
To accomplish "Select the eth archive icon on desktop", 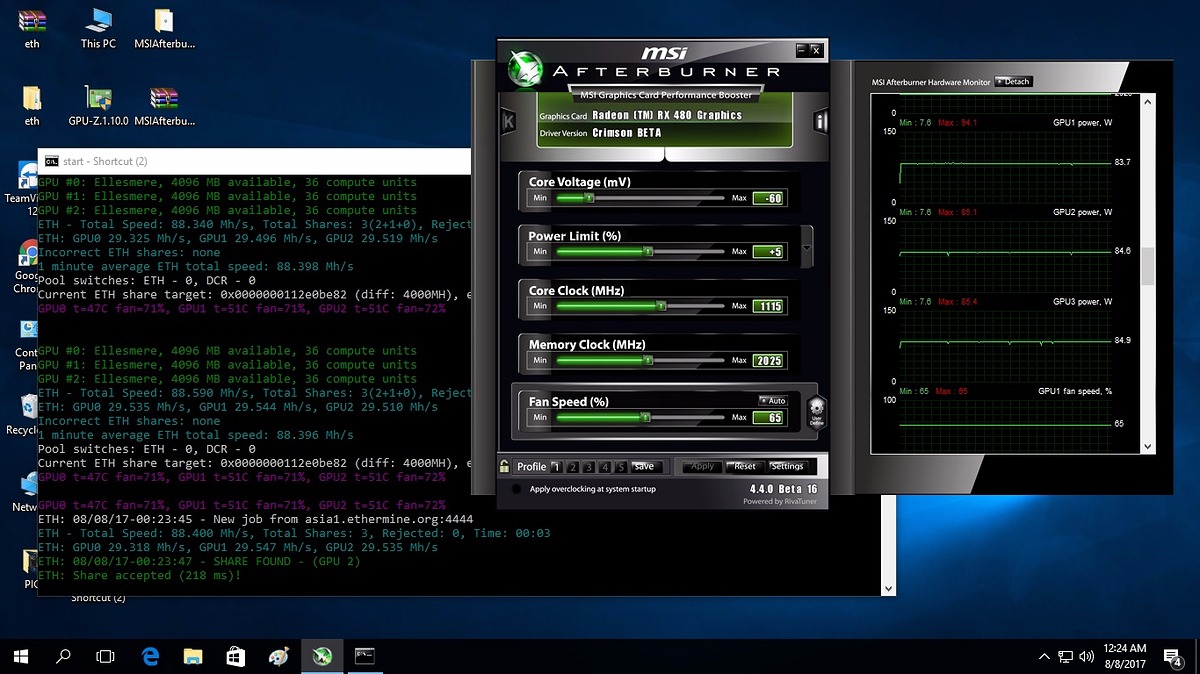I will [x=32, y=29].
